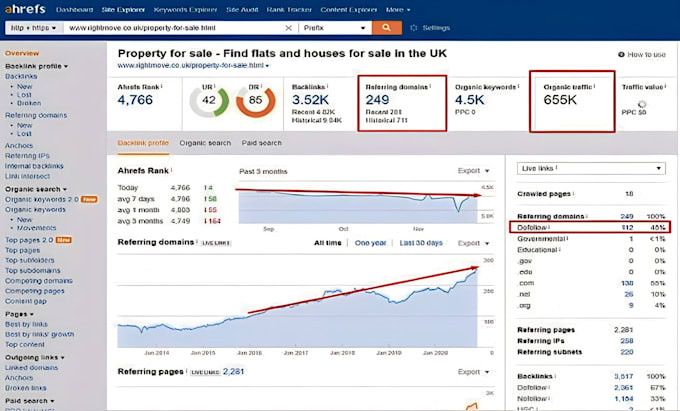Open Top subfolders in the sidebar
680x411 pixels.
[29, 261]
